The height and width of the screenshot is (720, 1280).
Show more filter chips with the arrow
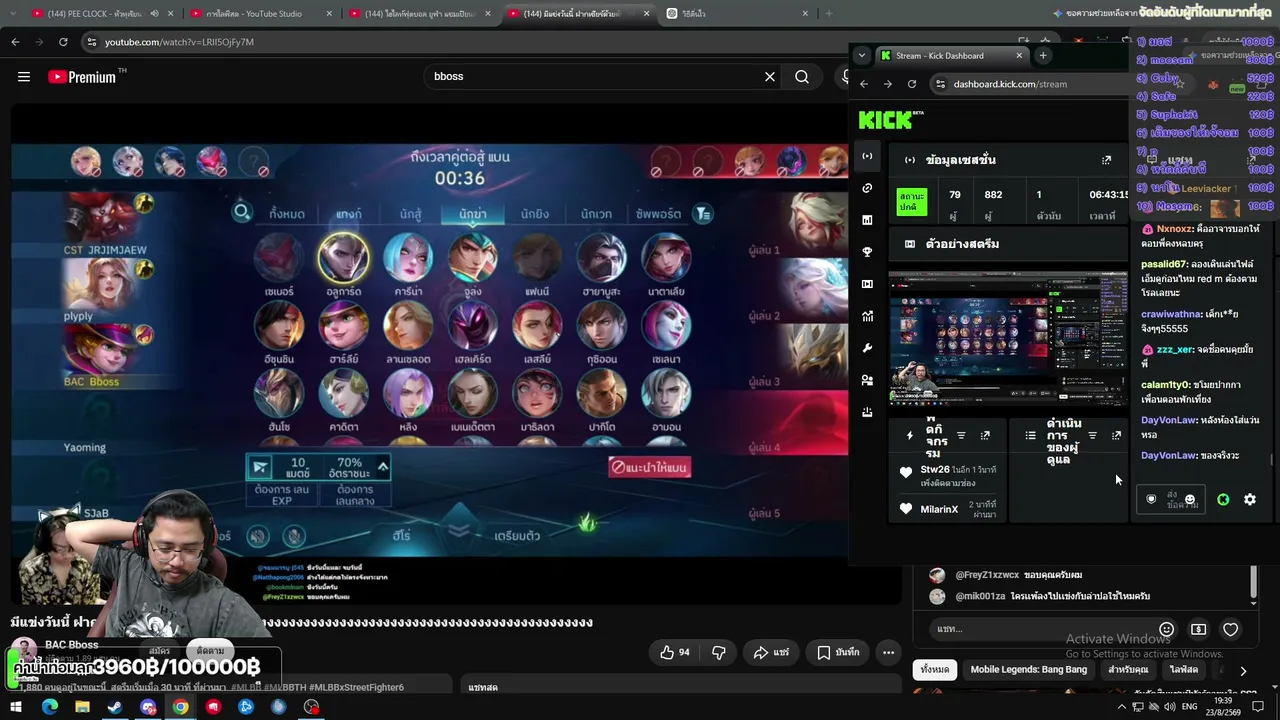(x=1243, y=670)
